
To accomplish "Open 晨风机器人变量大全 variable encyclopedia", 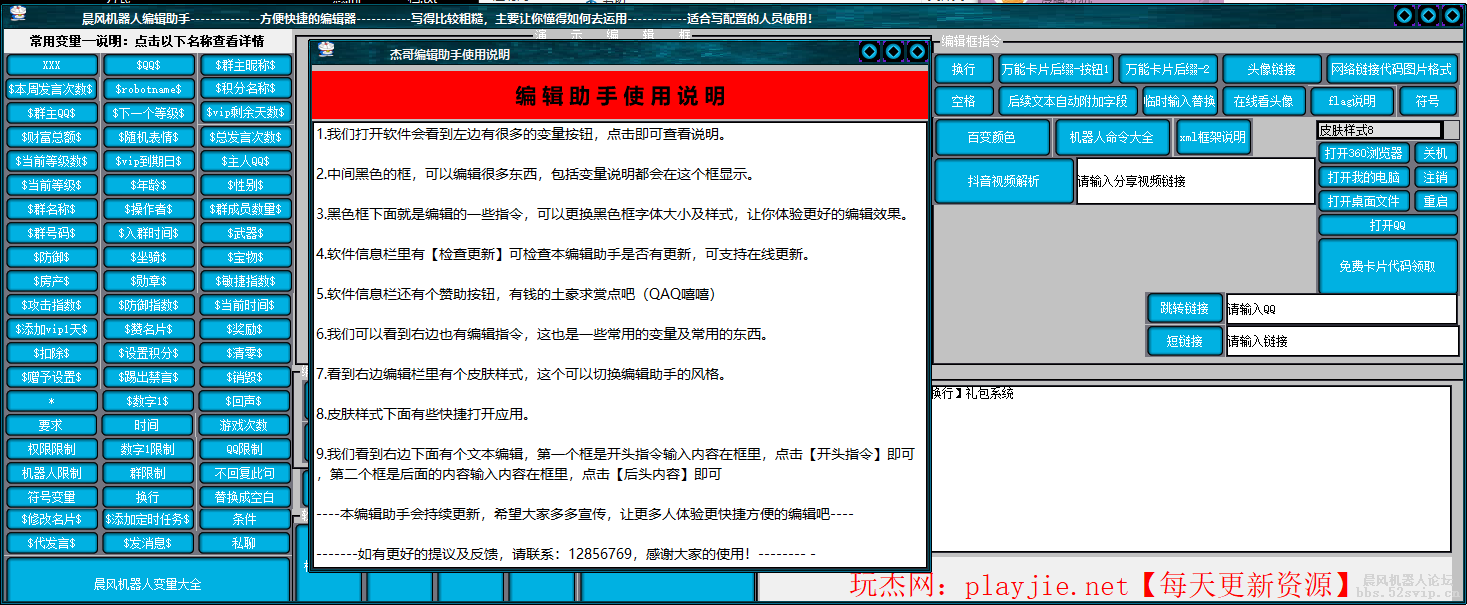I will click(148, 583).
